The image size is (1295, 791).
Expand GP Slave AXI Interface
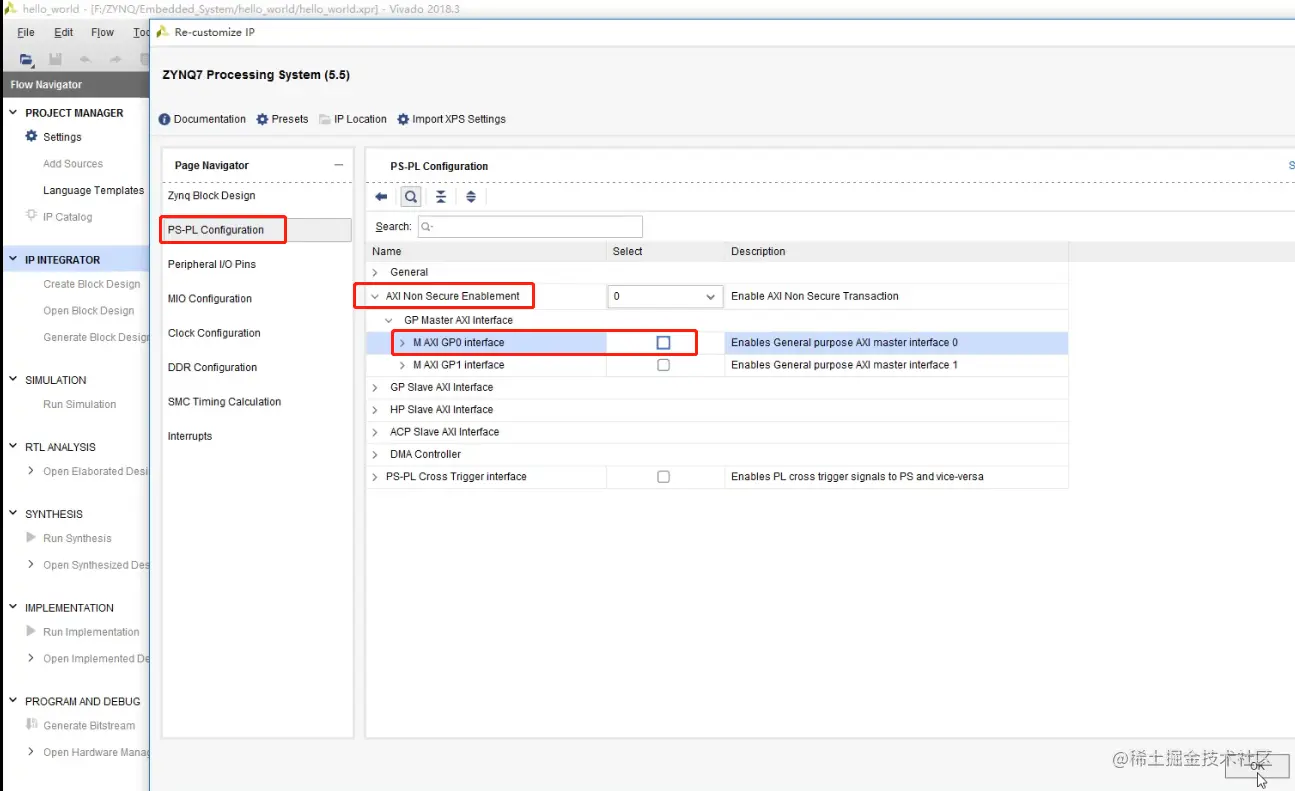375,387
